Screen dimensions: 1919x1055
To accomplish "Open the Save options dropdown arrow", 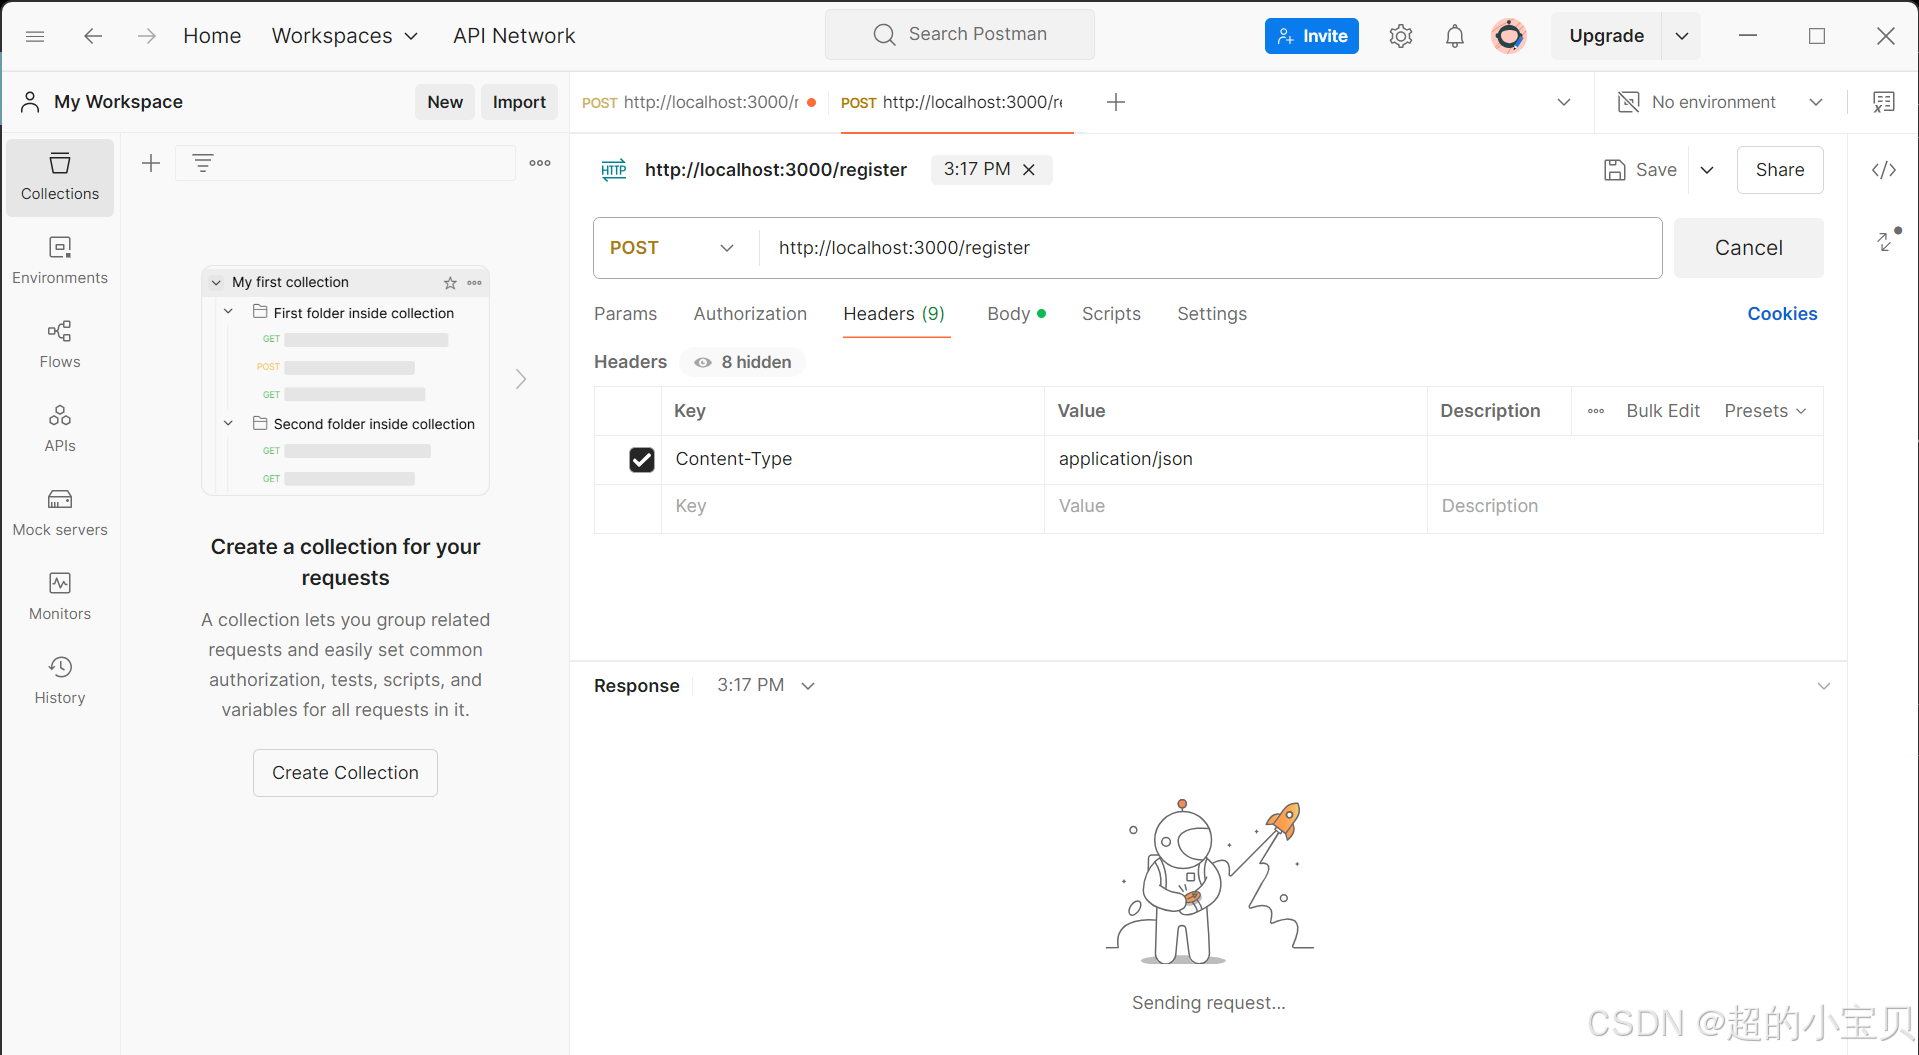I will point(1707,170).
